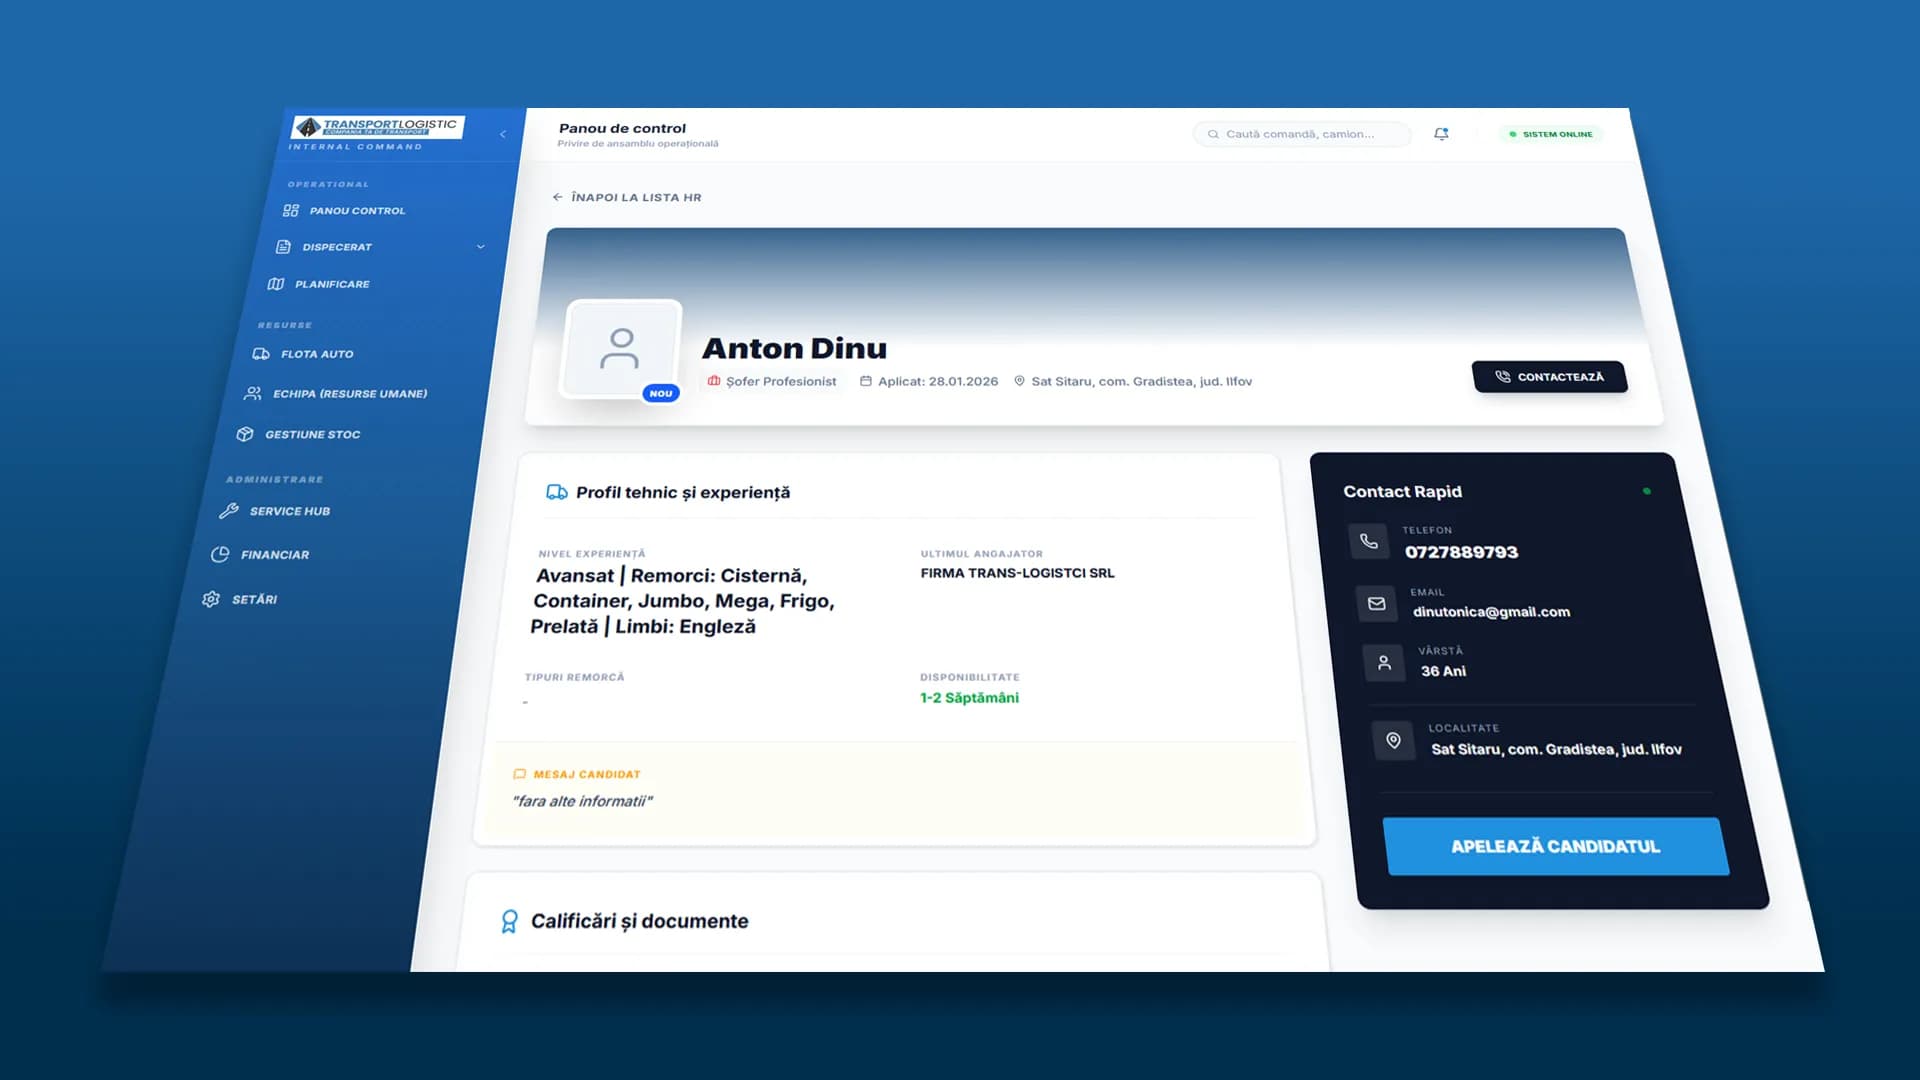Click the candidate avatar placeholder

(622, 350)
